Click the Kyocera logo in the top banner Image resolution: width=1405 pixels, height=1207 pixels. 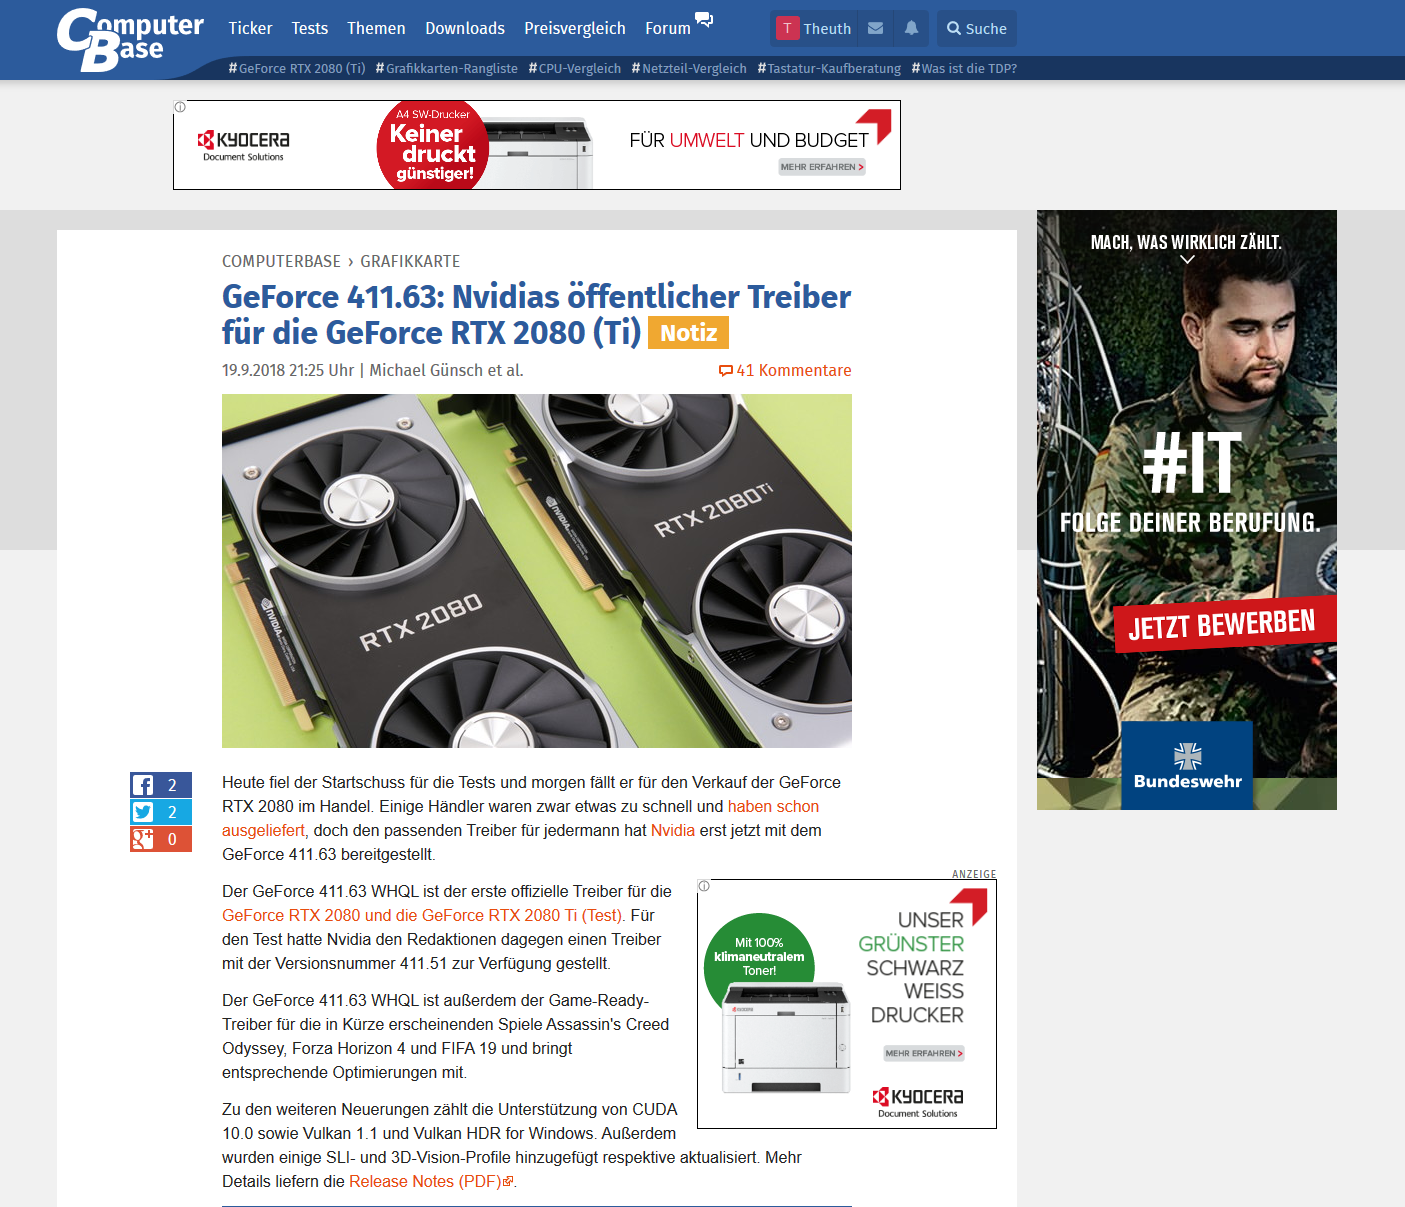243,145
